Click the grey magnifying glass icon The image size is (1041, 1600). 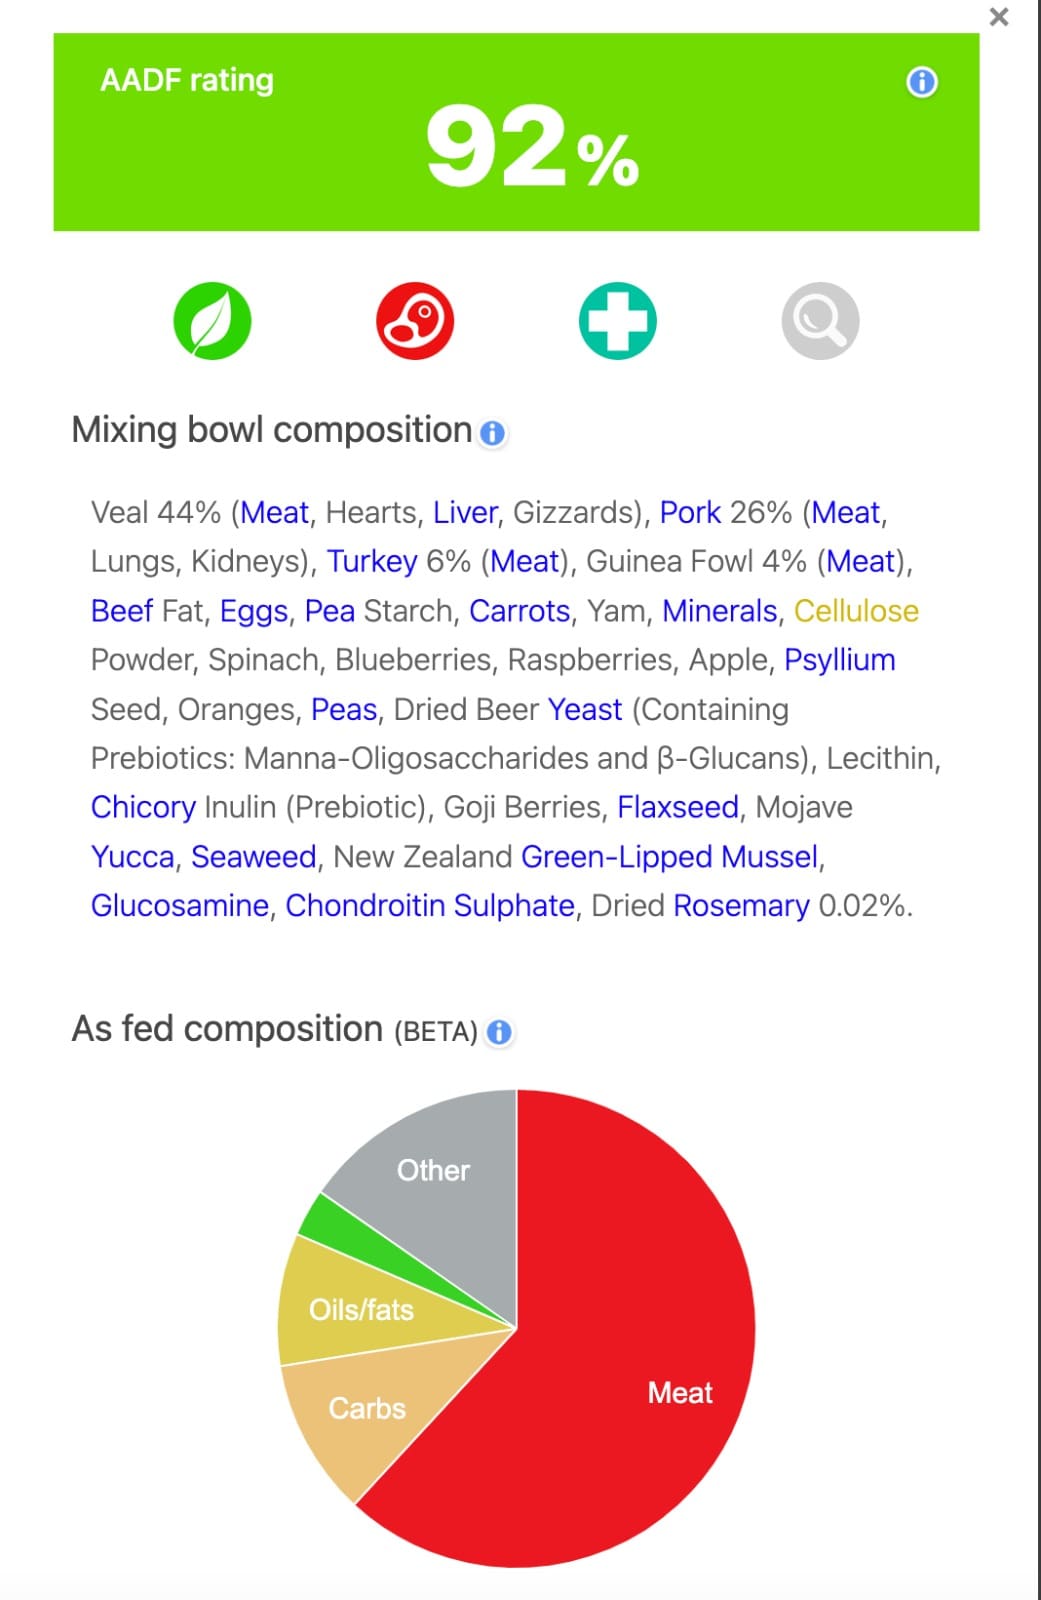(x=820, y=321)
